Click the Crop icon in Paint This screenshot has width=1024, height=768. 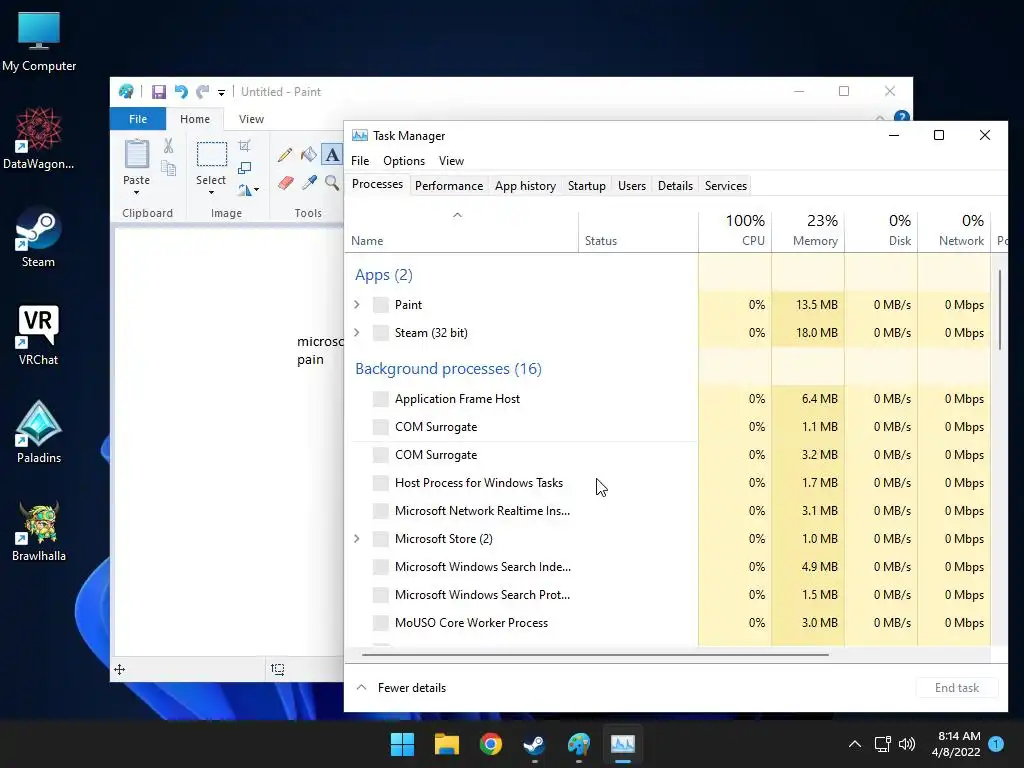(x=244, y=146)
